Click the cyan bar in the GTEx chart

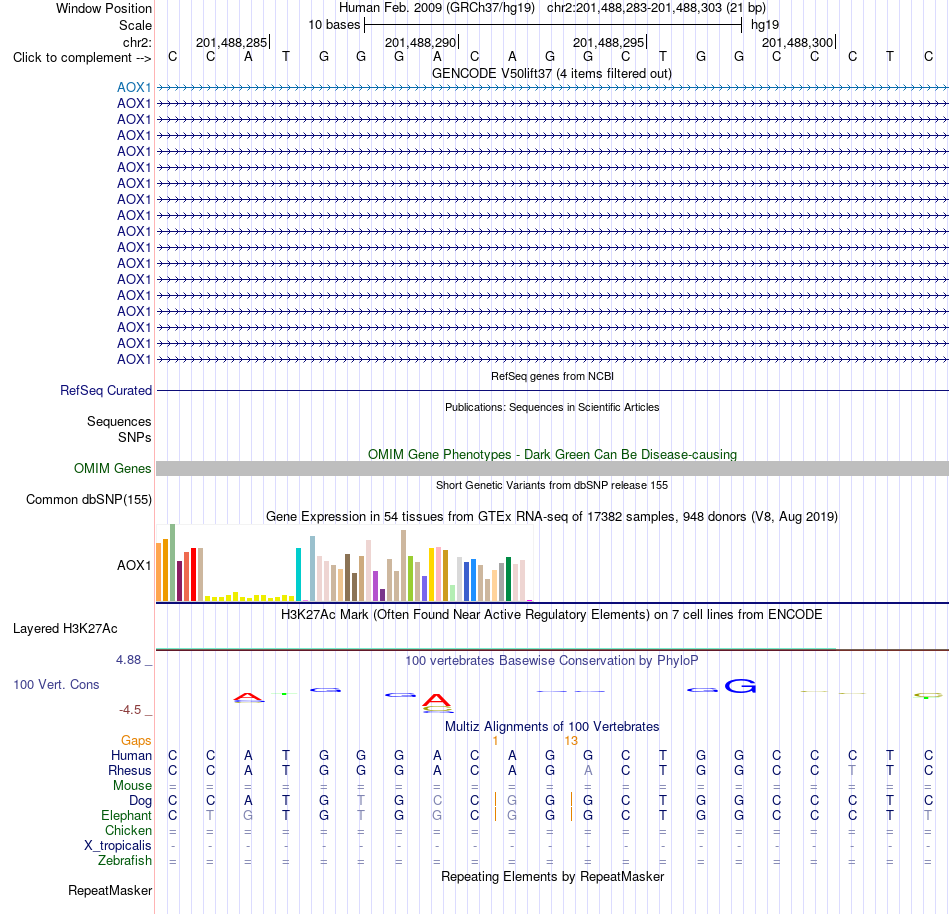[x=299, y=574]
